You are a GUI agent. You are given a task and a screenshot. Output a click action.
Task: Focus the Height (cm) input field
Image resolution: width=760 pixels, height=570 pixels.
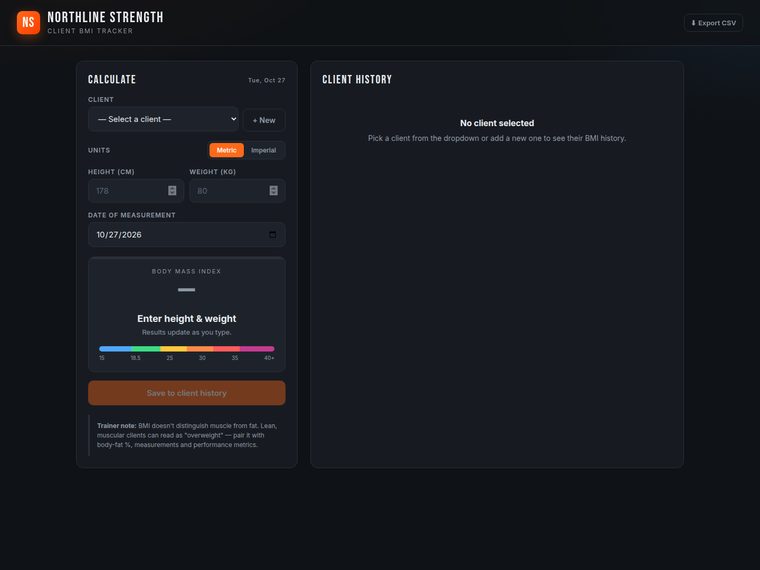click(x=136, y=190)
